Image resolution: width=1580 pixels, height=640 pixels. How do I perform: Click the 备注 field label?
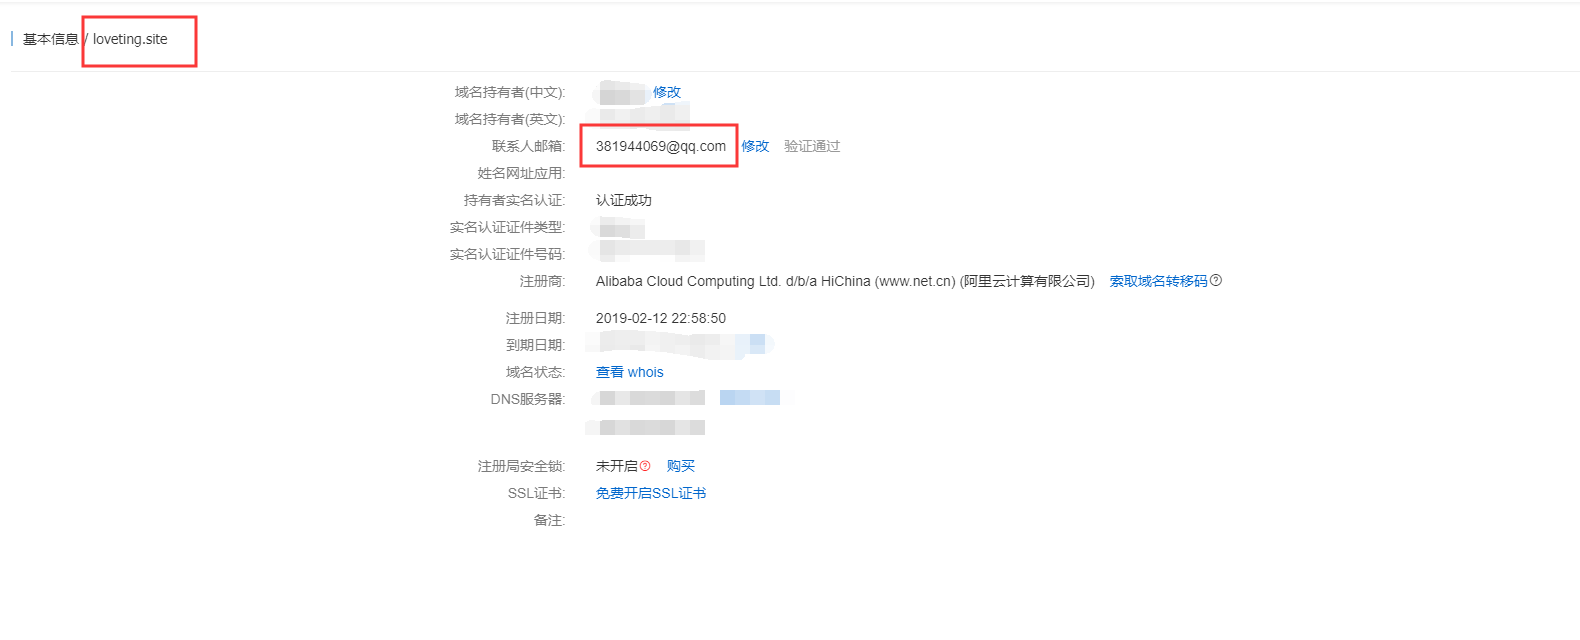coord(549,520)
